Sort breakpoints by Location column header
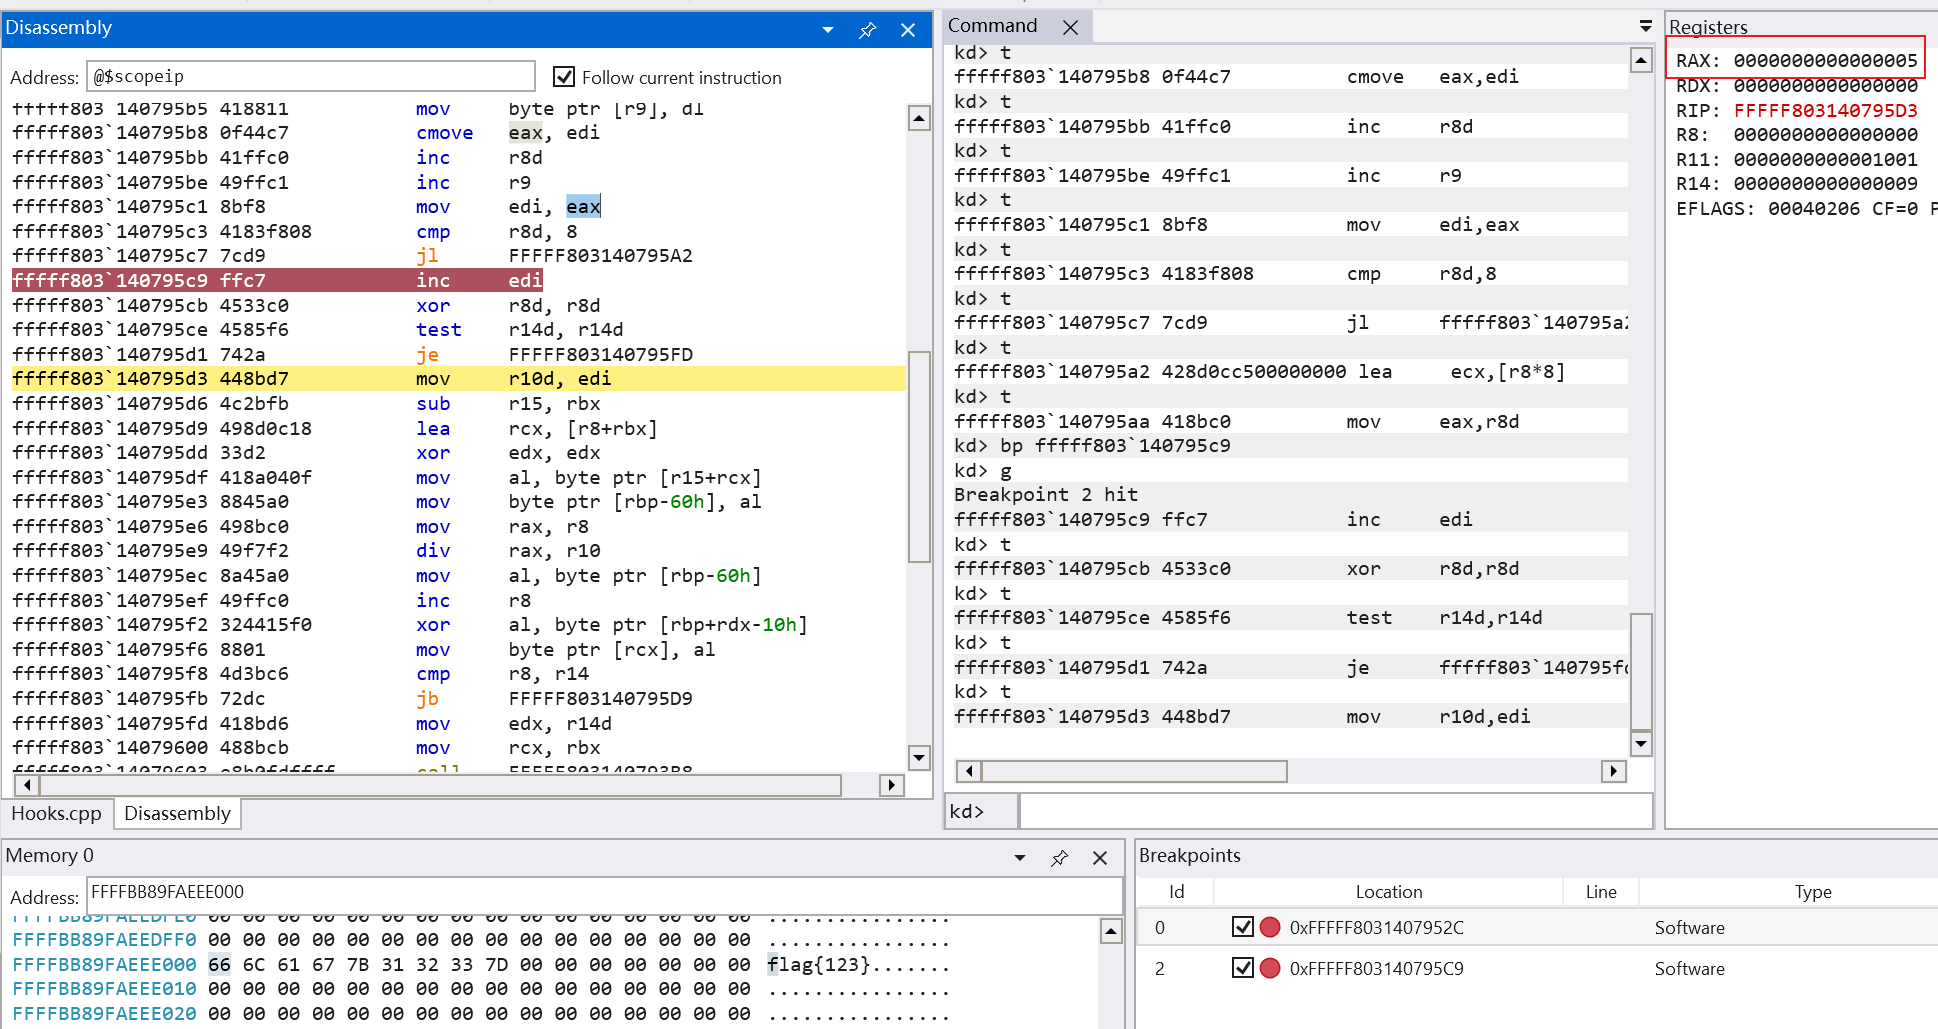The height and width of the screenshot is (1029, 1938). (1389, 891)
